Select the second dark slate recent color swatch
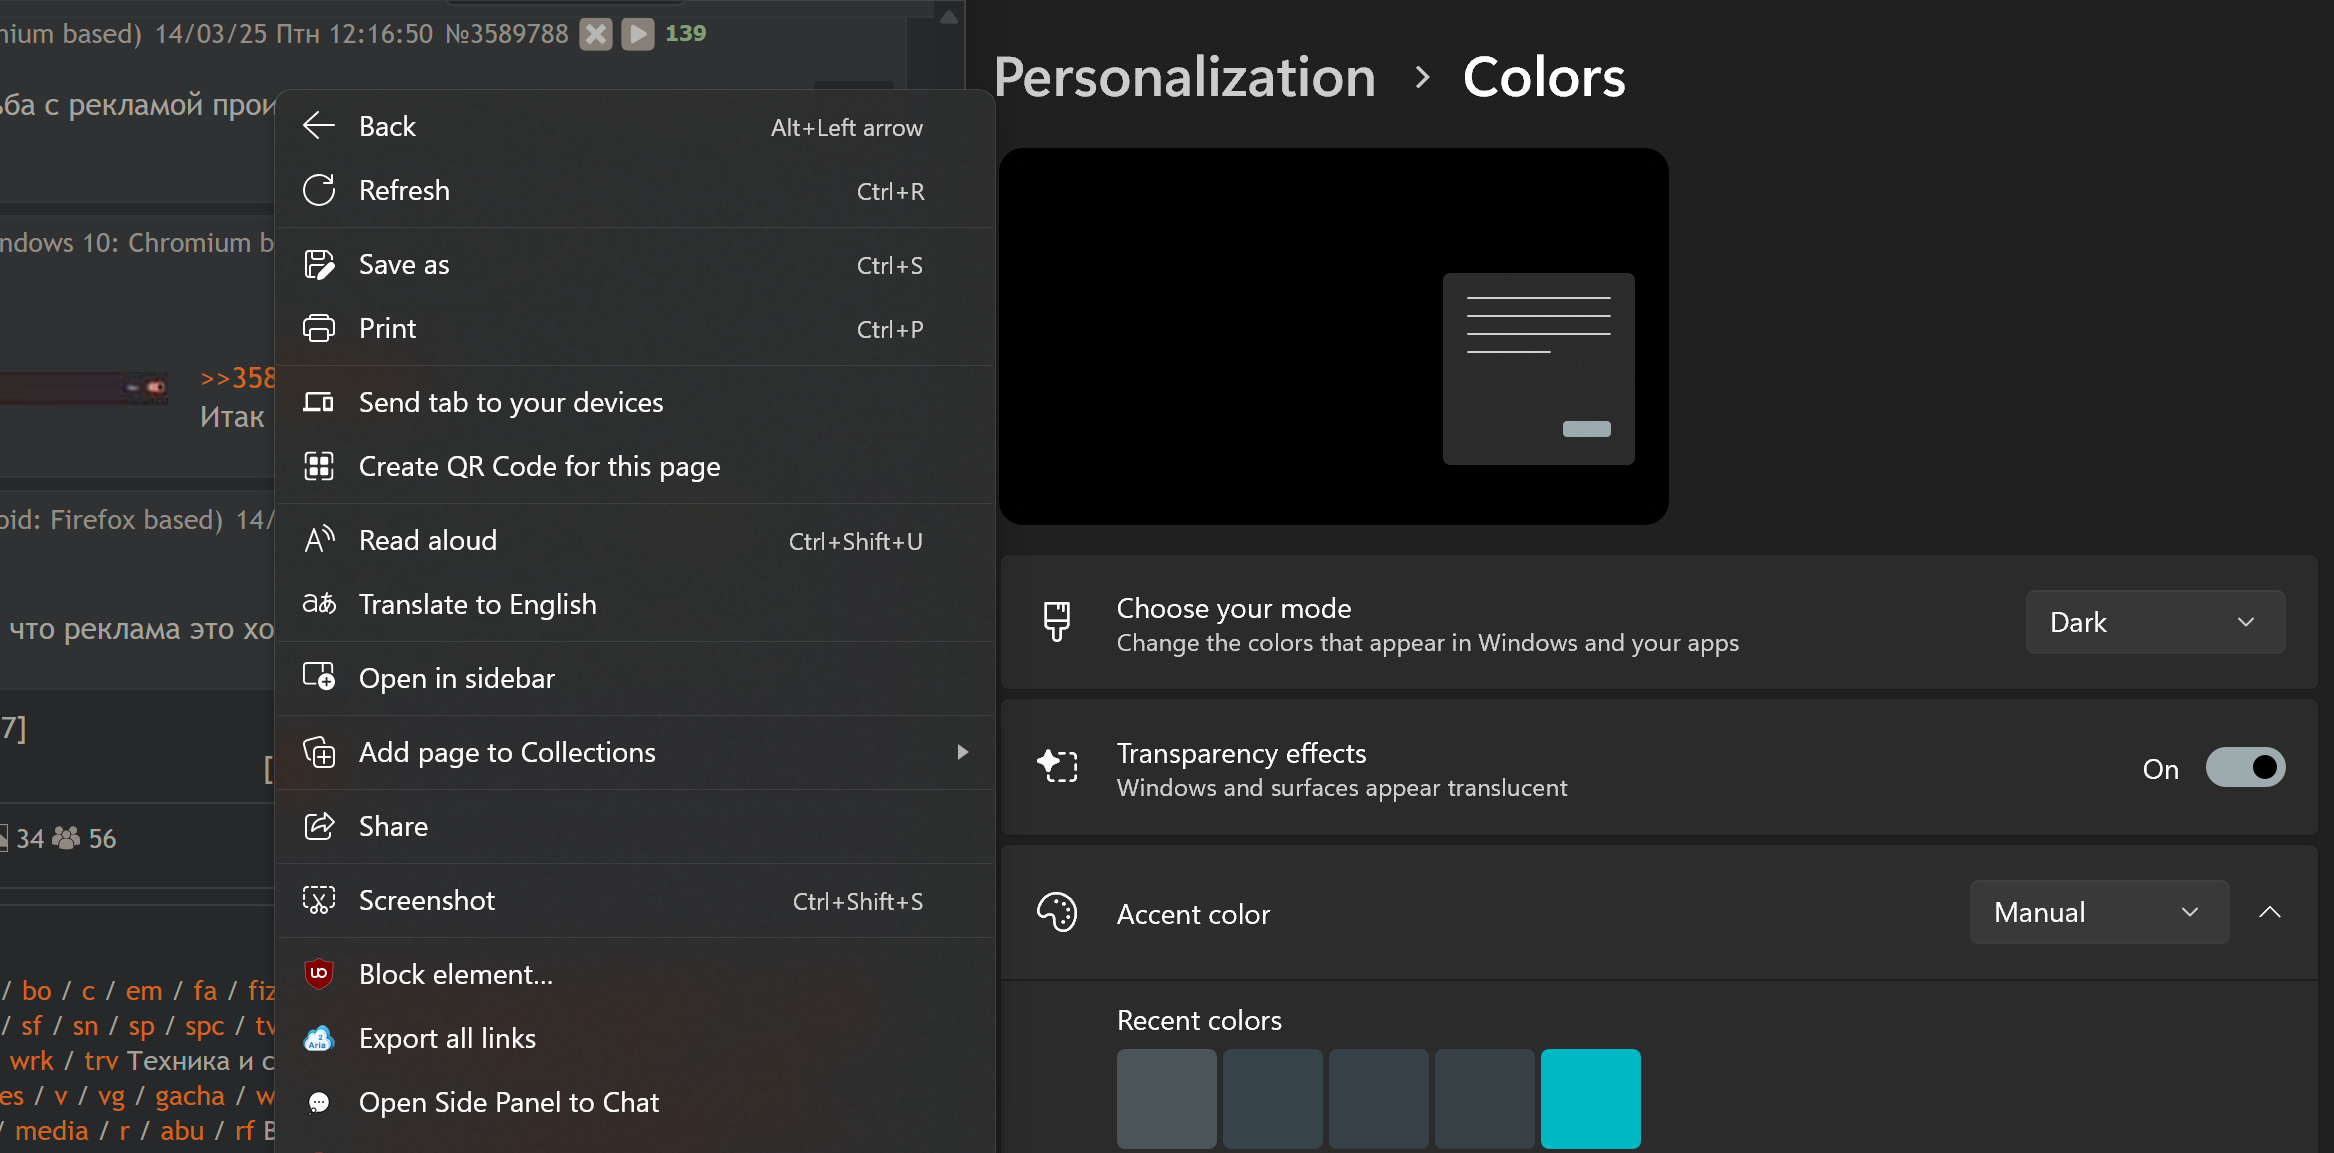This screenshot has width=2334, height=1153. (1272, 1098)
